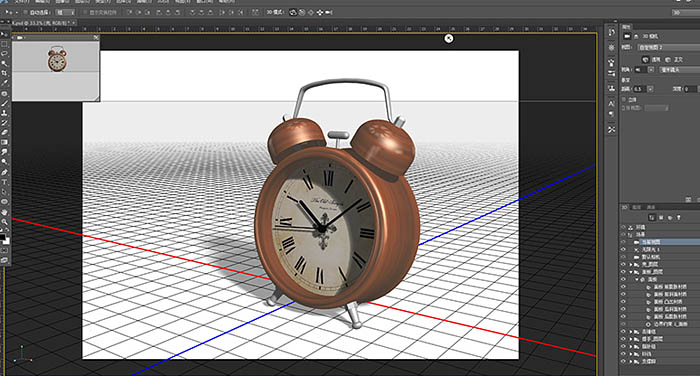Toggle Auto-Select checkbox in options bar
The width and height of the screenshot is (700, 376).
26,13
